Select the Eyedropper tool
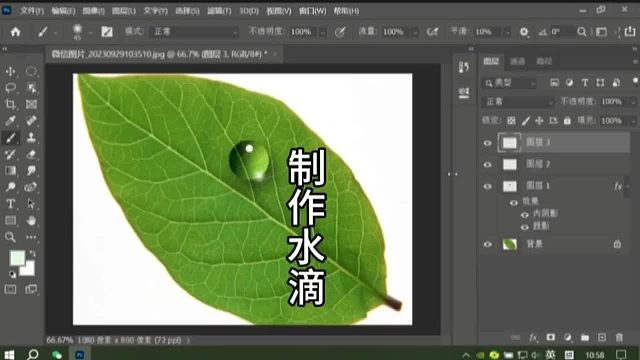 tap(10, 121)
